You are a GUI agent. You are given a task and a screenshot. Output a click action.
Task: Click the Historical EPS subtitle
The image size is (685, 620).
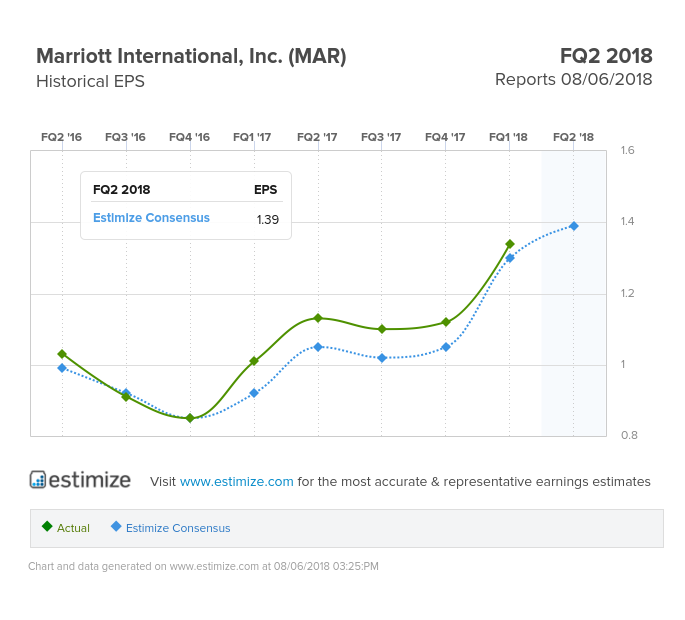[x=90, y=81]
